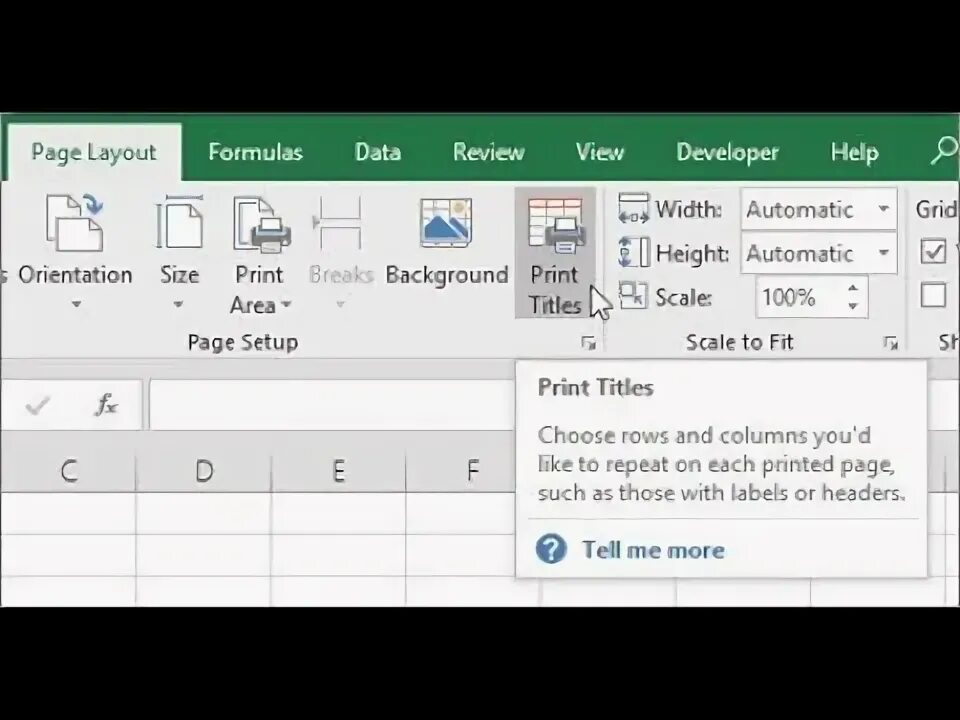Click the formula bar Enter checkmark

tap(37, 405)
